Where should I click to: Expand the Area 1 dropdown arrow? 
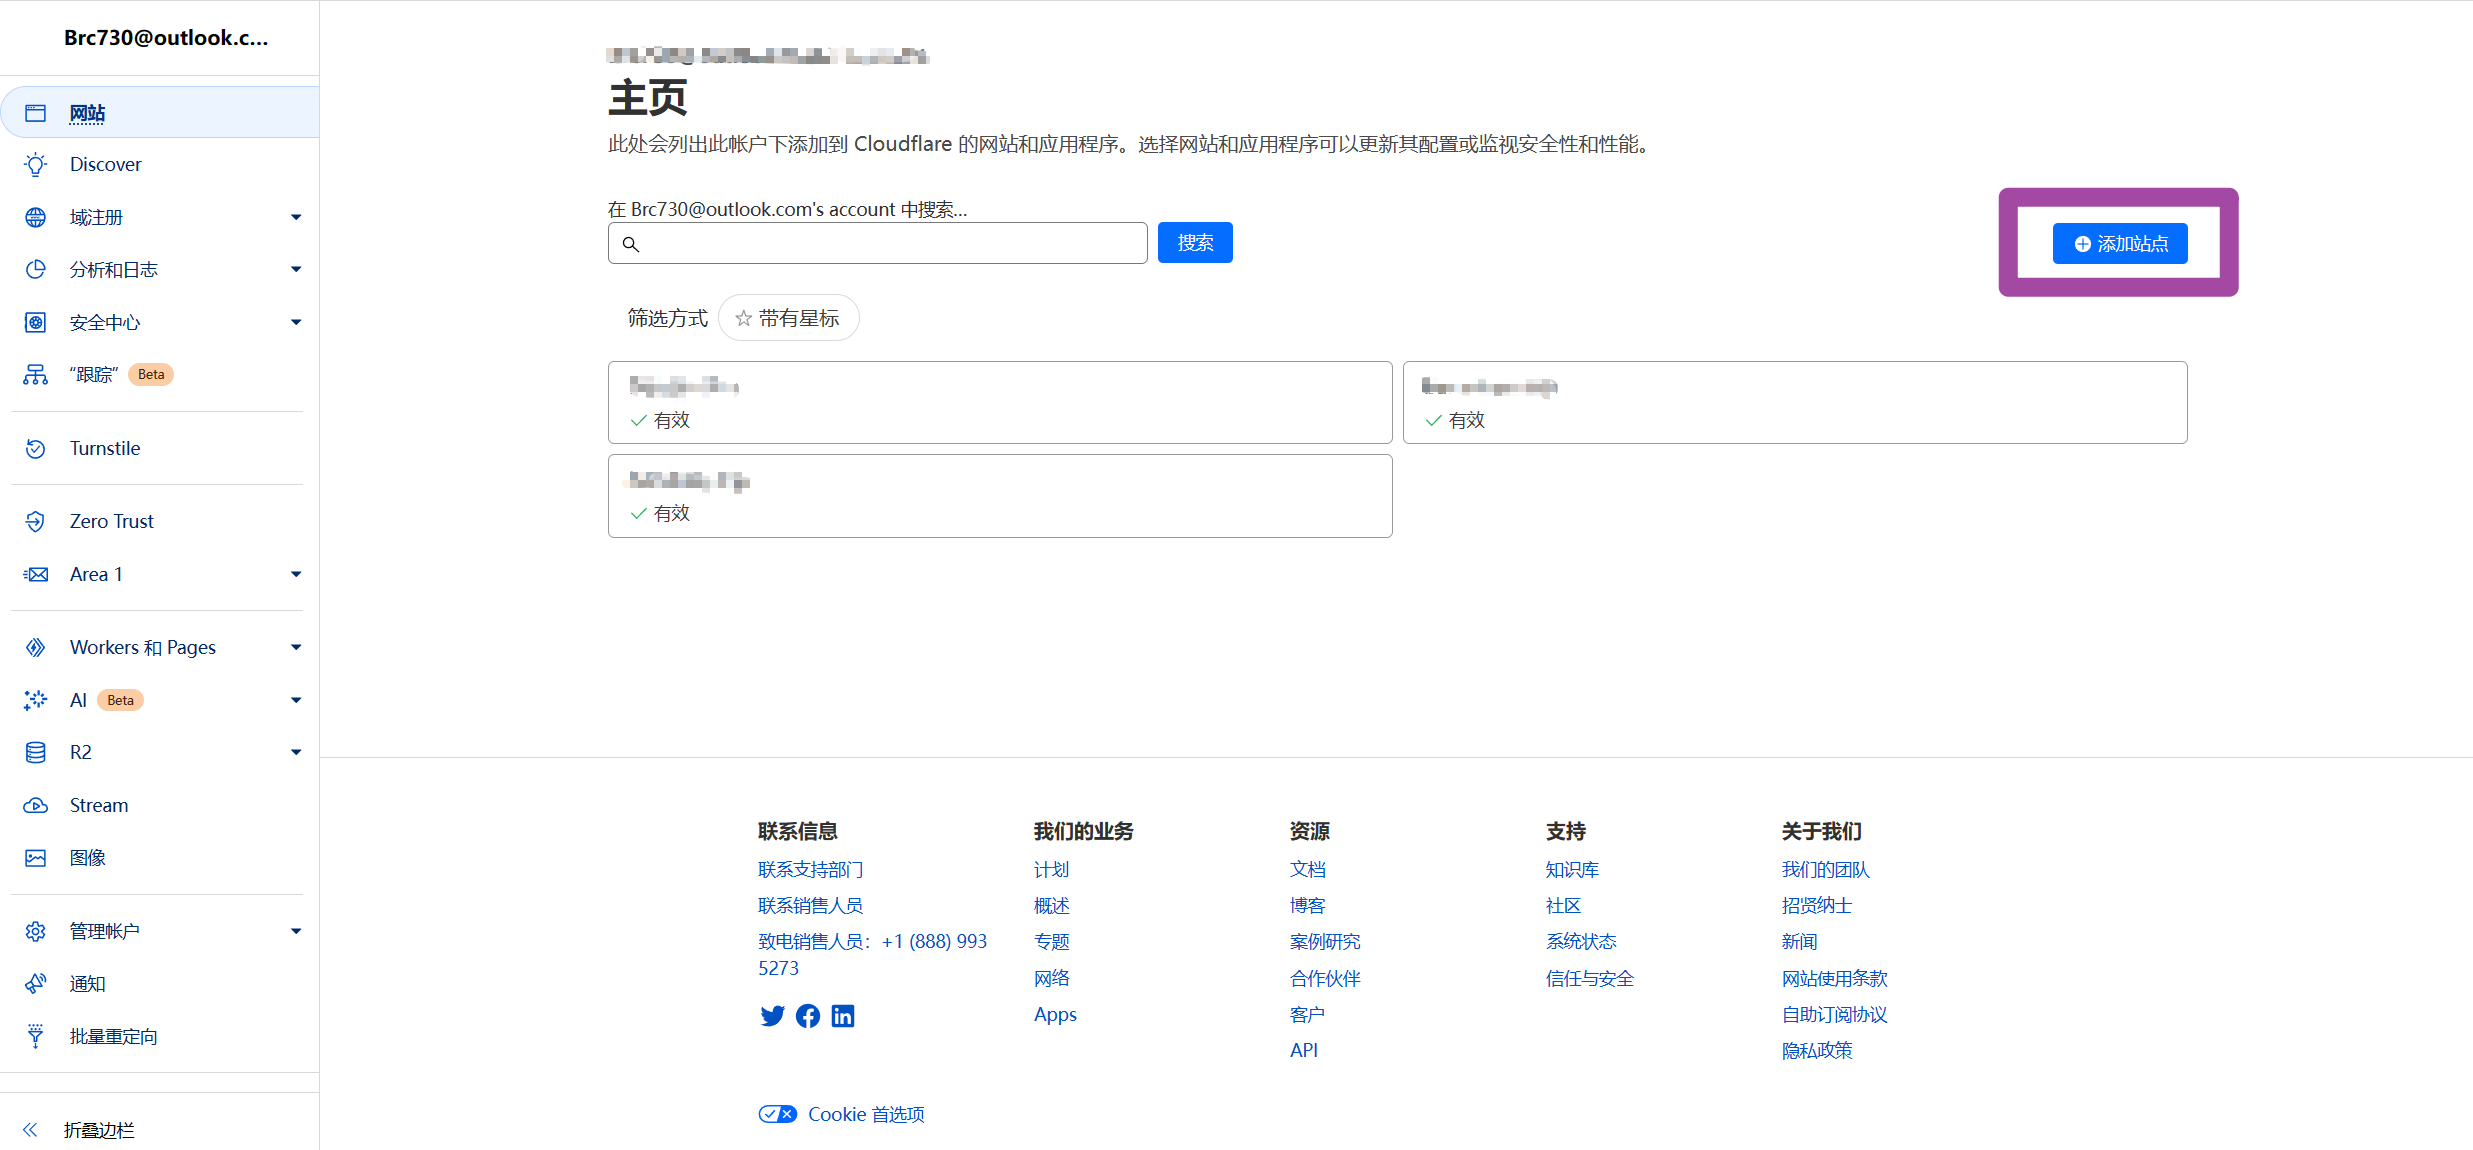[x=296, y=574]
